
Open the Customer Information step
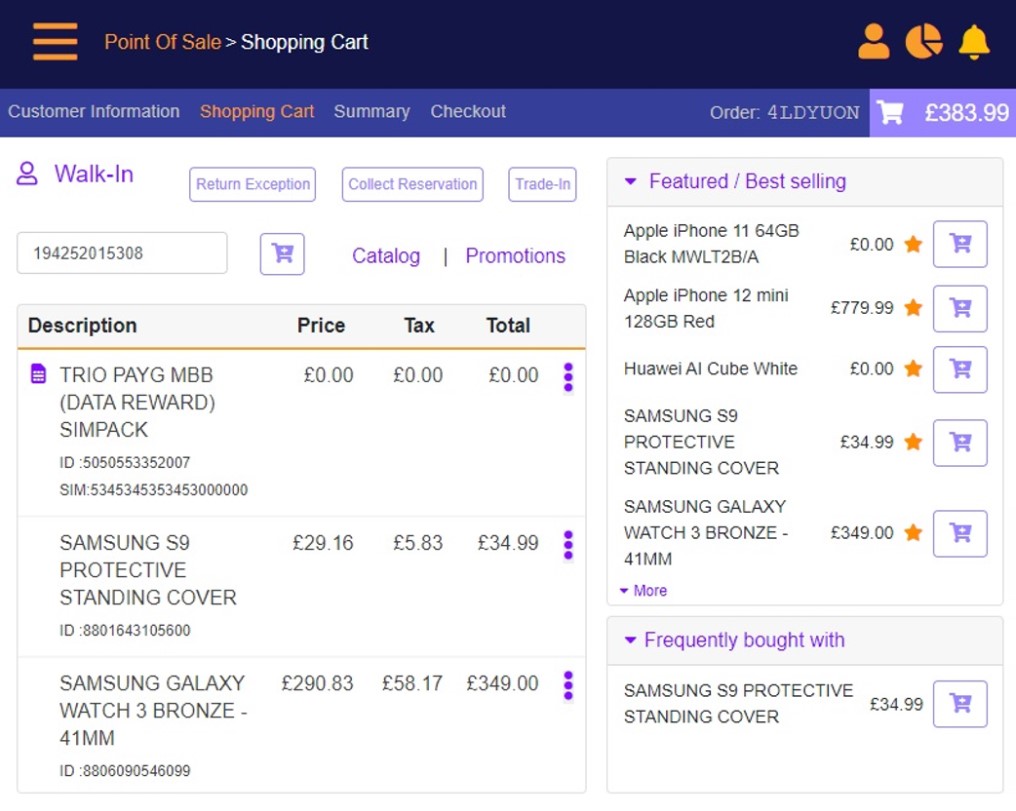(x=94, y=112)
